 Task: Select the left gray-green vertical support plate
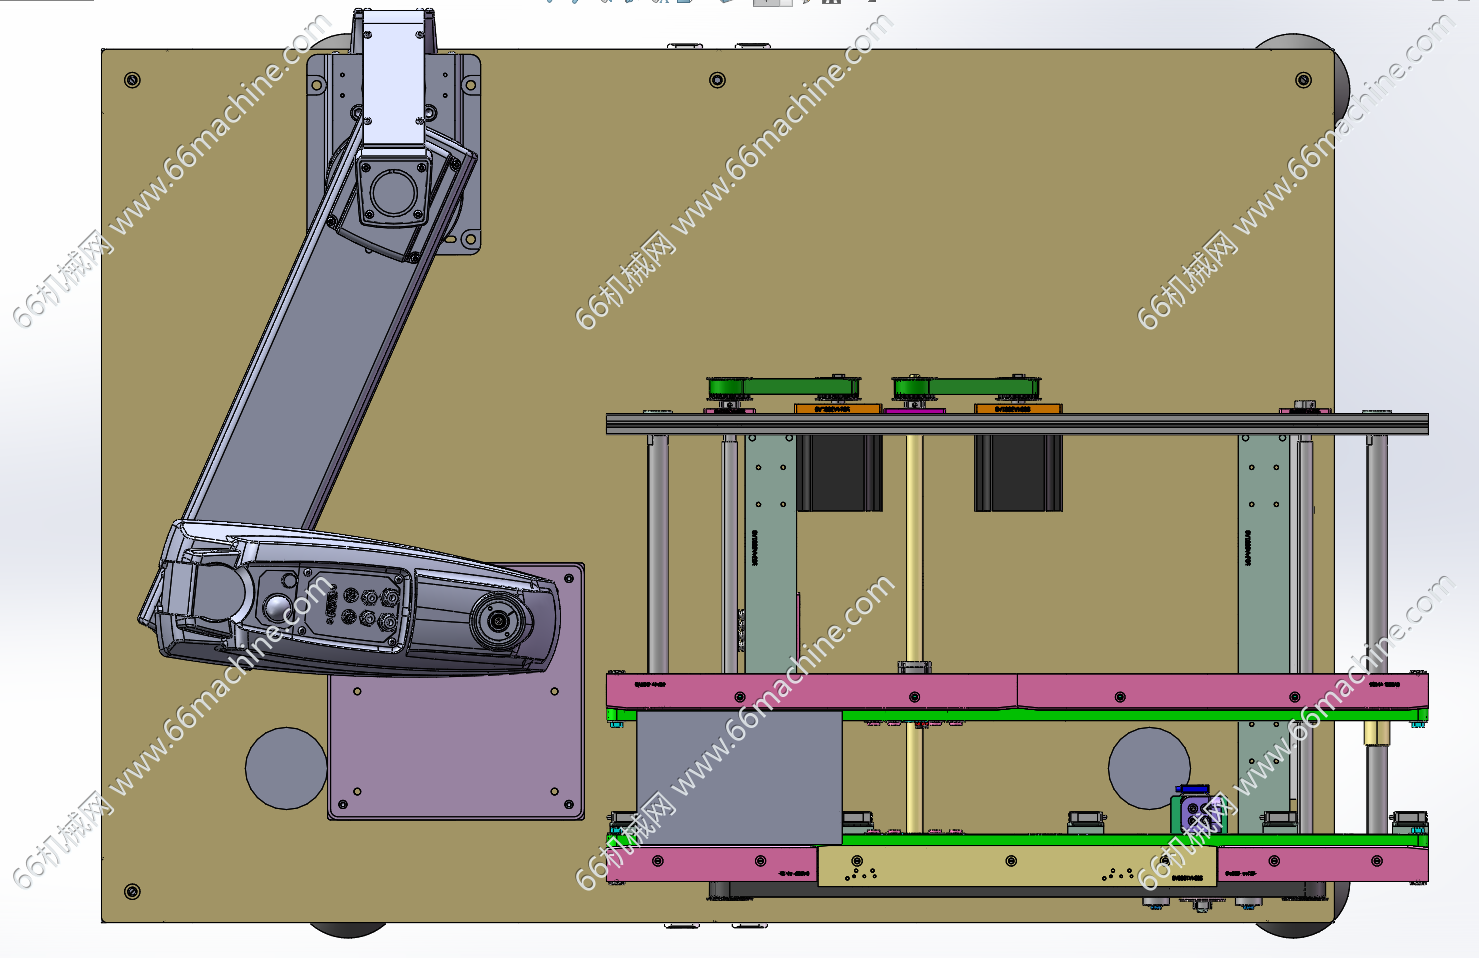(770, 555)
